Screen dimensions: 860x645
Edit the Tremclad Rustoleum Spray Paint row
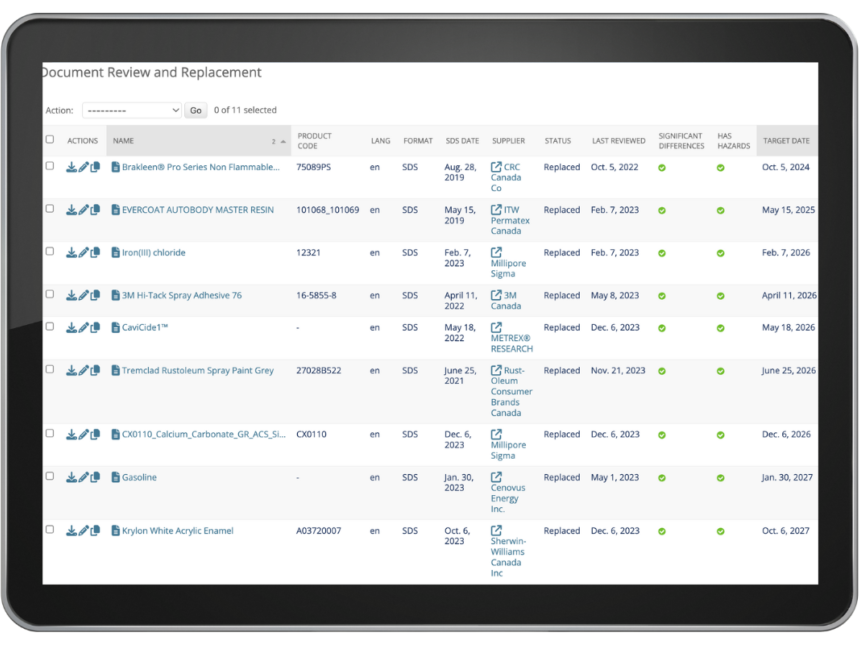83,371
